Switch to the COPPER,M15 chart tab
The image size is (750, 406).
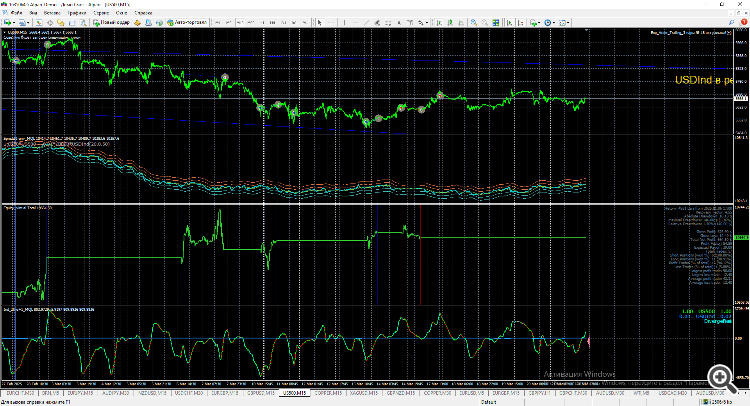[x=328, y=393]
